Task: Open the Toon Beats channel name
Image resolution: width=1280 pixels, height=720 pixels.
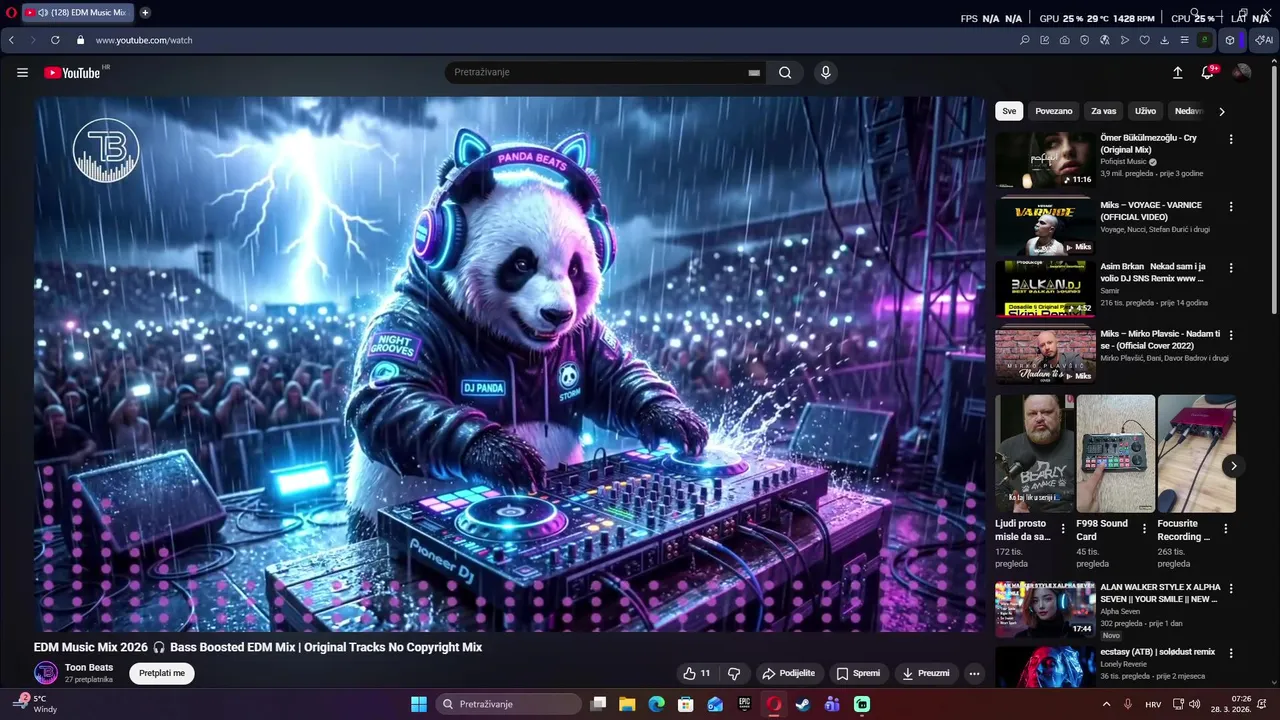Action: [x=89, y=667]
